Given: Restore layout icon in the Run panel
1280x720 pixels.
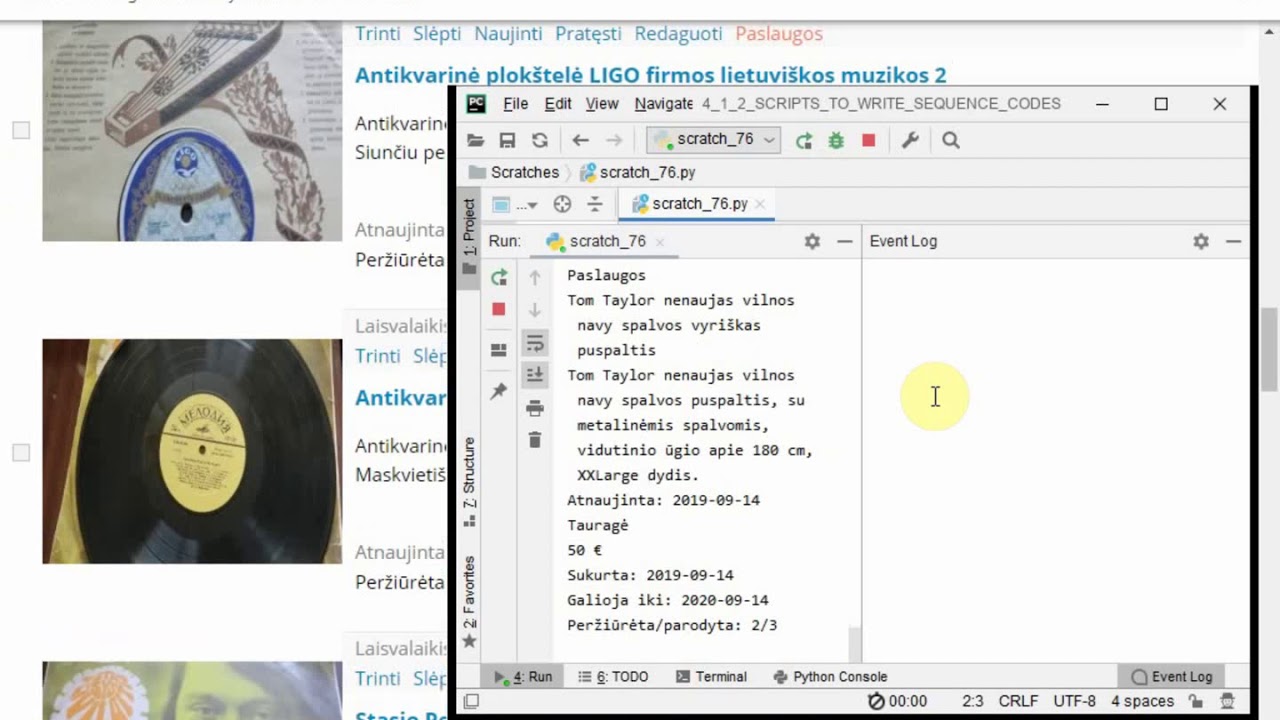Looking at the screenshot, I should pyautogui.click(x=499, y=350).
